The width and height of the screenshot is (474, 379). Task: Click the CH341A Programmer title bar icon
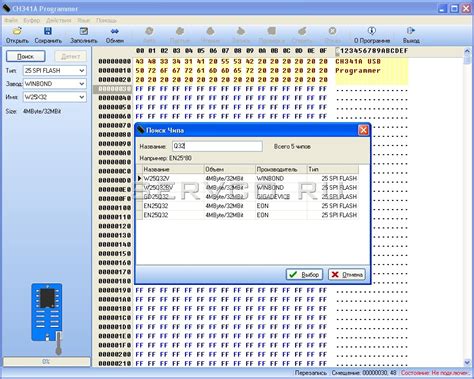tap(7, 8)
